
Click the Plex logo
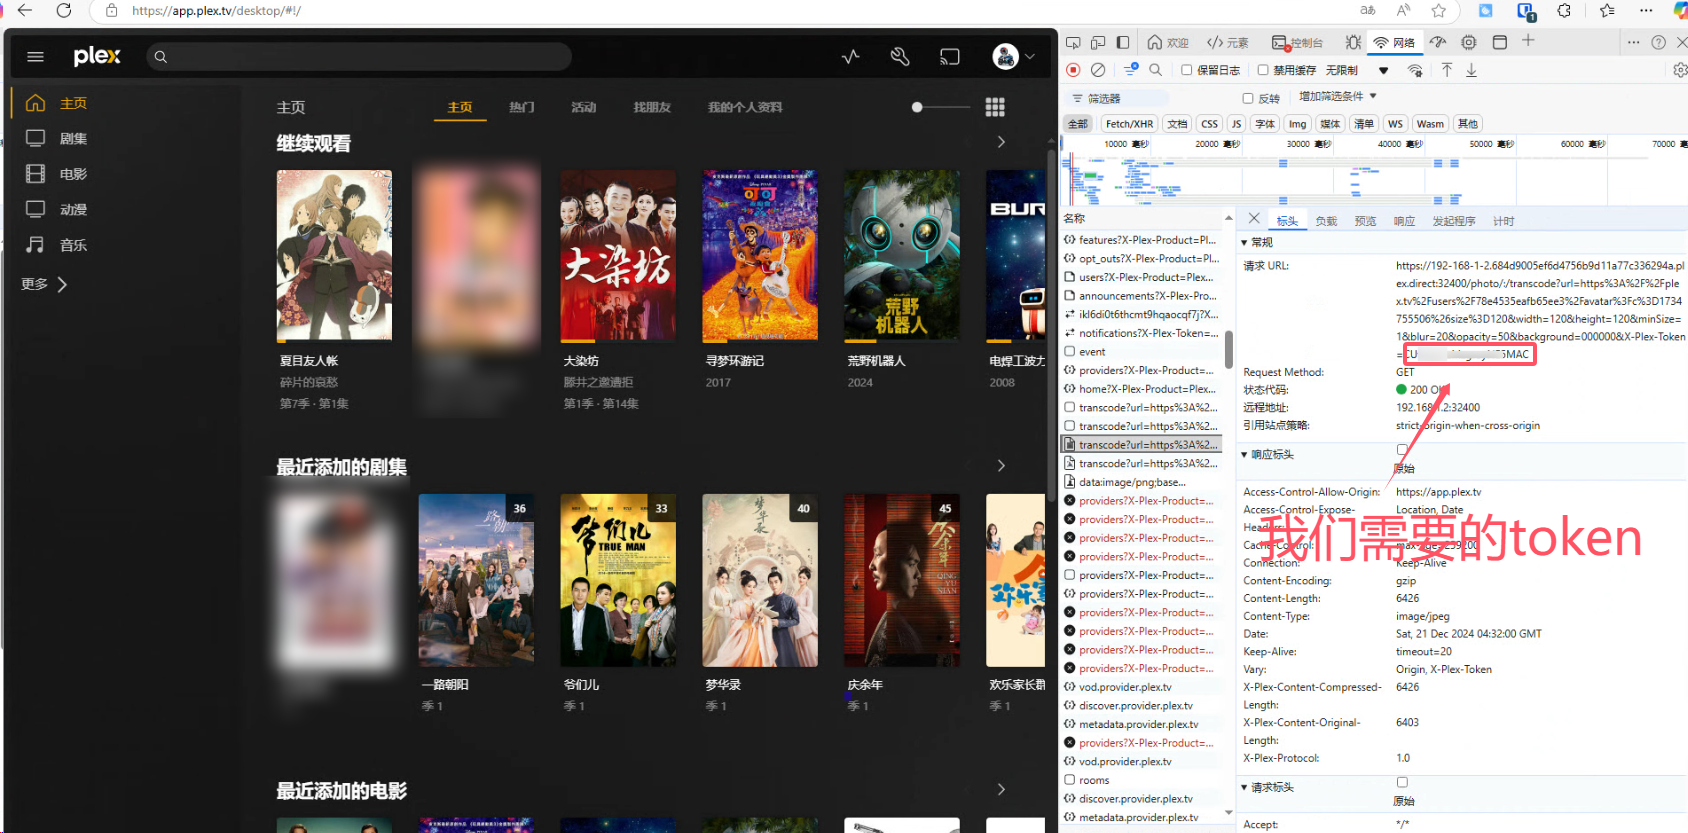97,56
